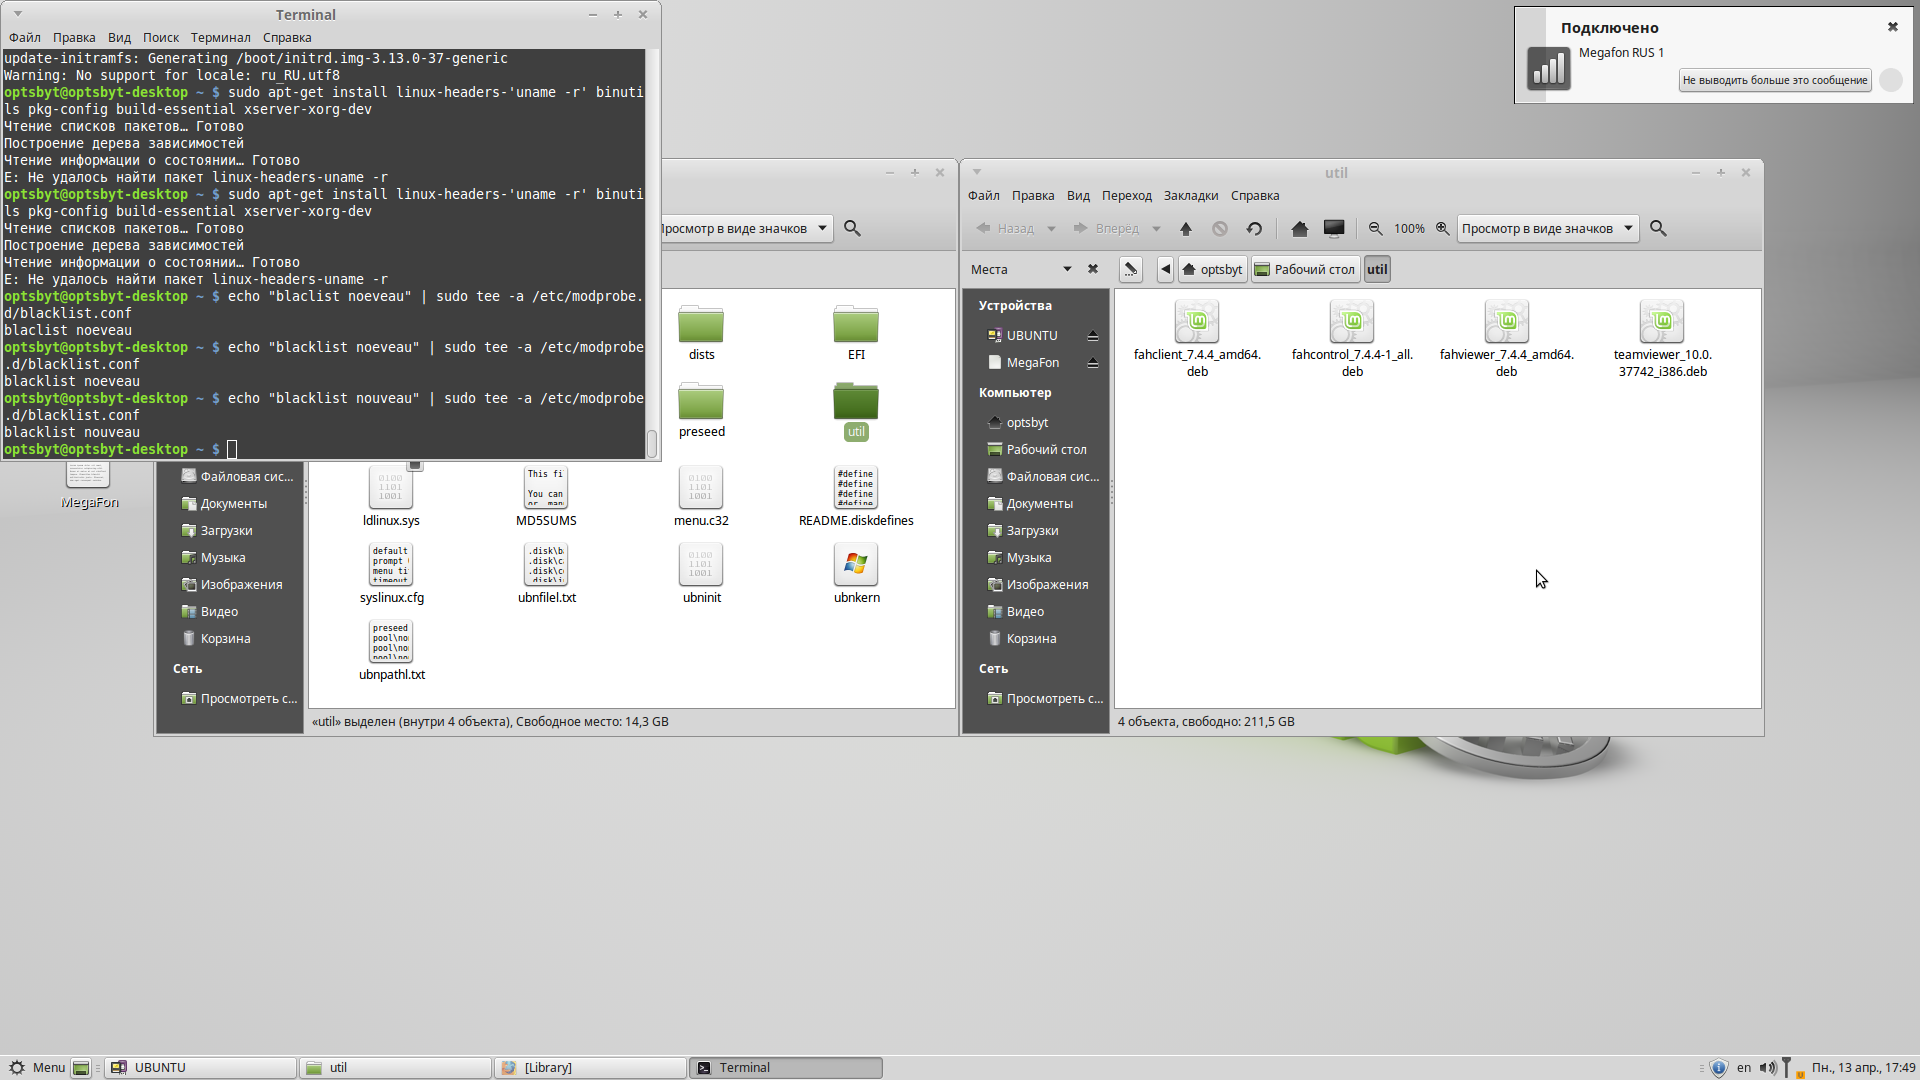
Task: Click the Computer toolbar icon
Action: [x=1334, y=229]
